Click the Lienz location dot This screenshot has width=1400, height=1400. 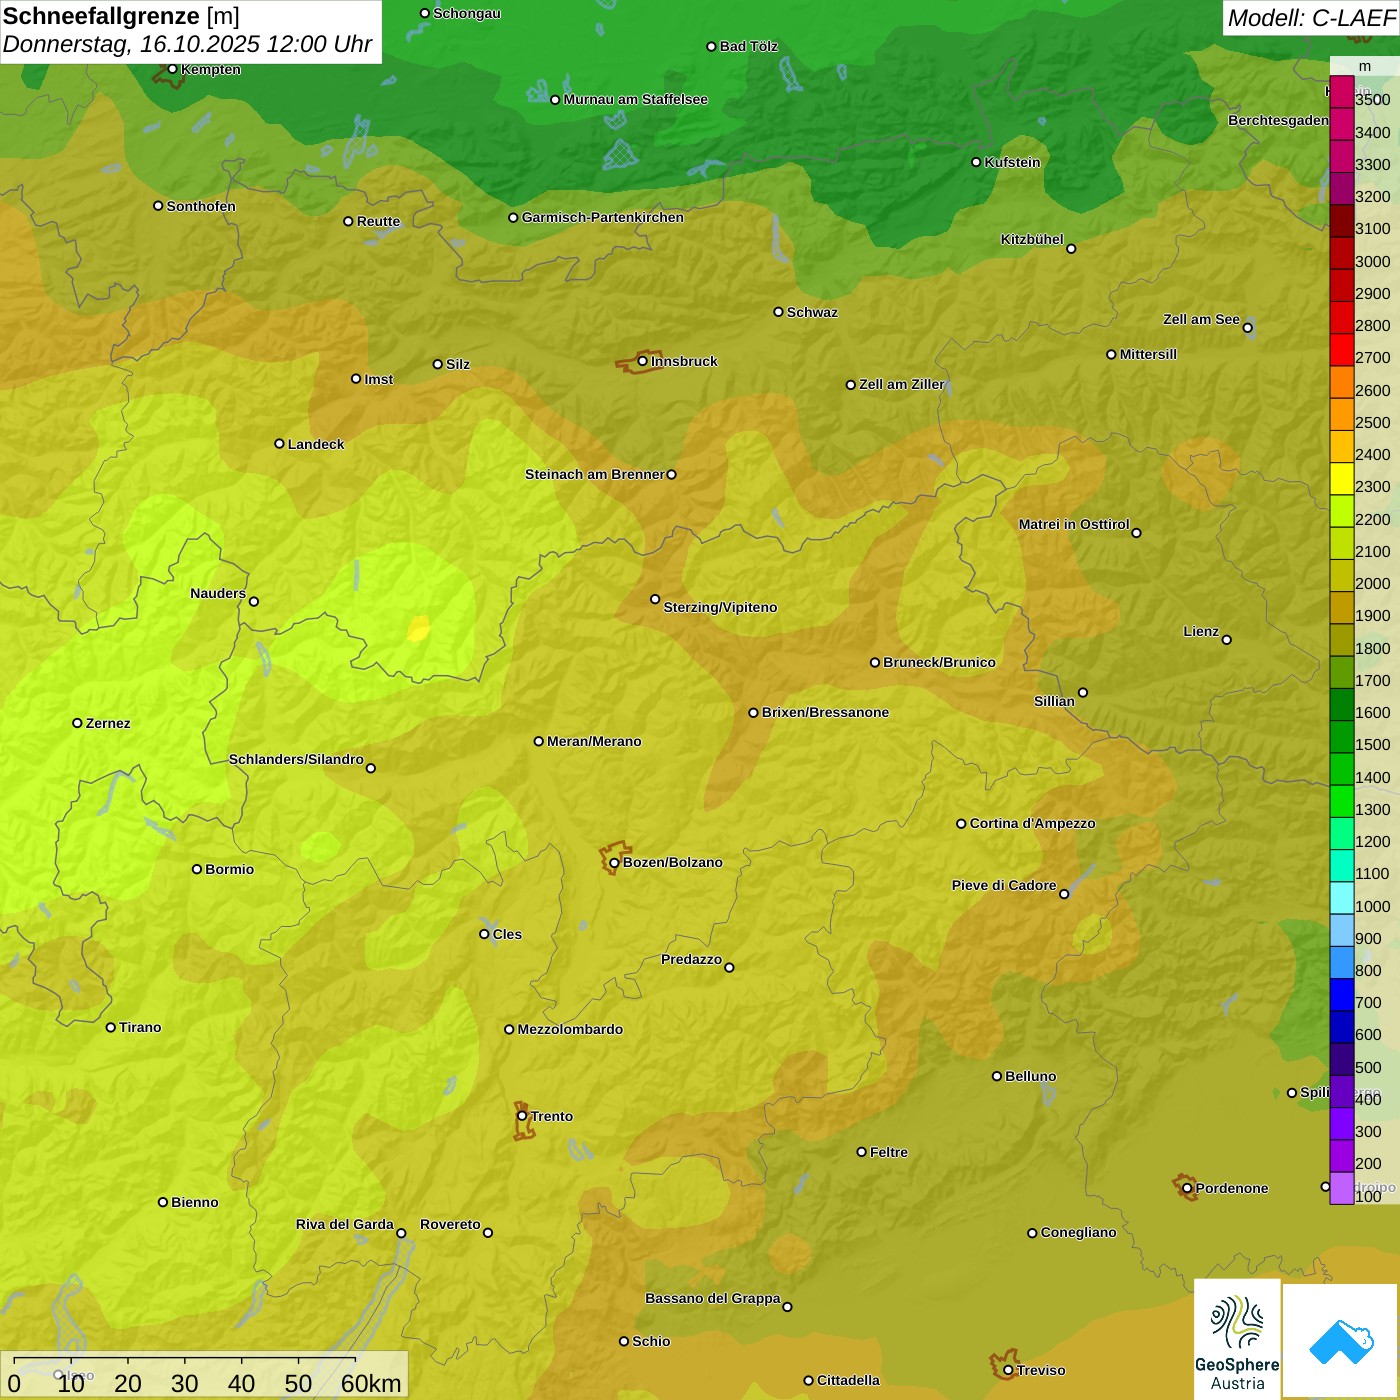click(1227, 640)
